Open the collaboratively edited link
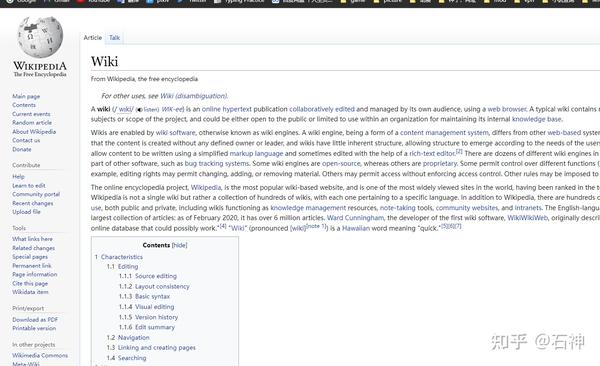This screenshot has height=366, width=600. coord(322,109)
